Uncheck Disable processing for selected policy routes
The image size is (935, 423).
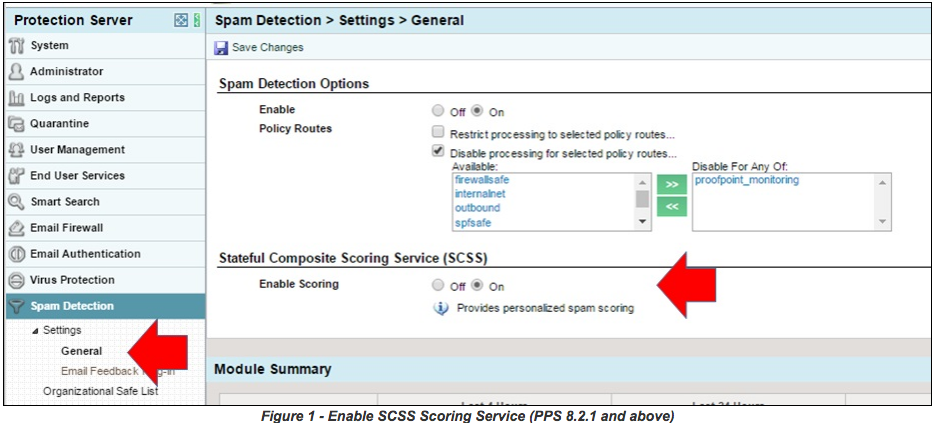pyautogui.click(x=438, y=152)
